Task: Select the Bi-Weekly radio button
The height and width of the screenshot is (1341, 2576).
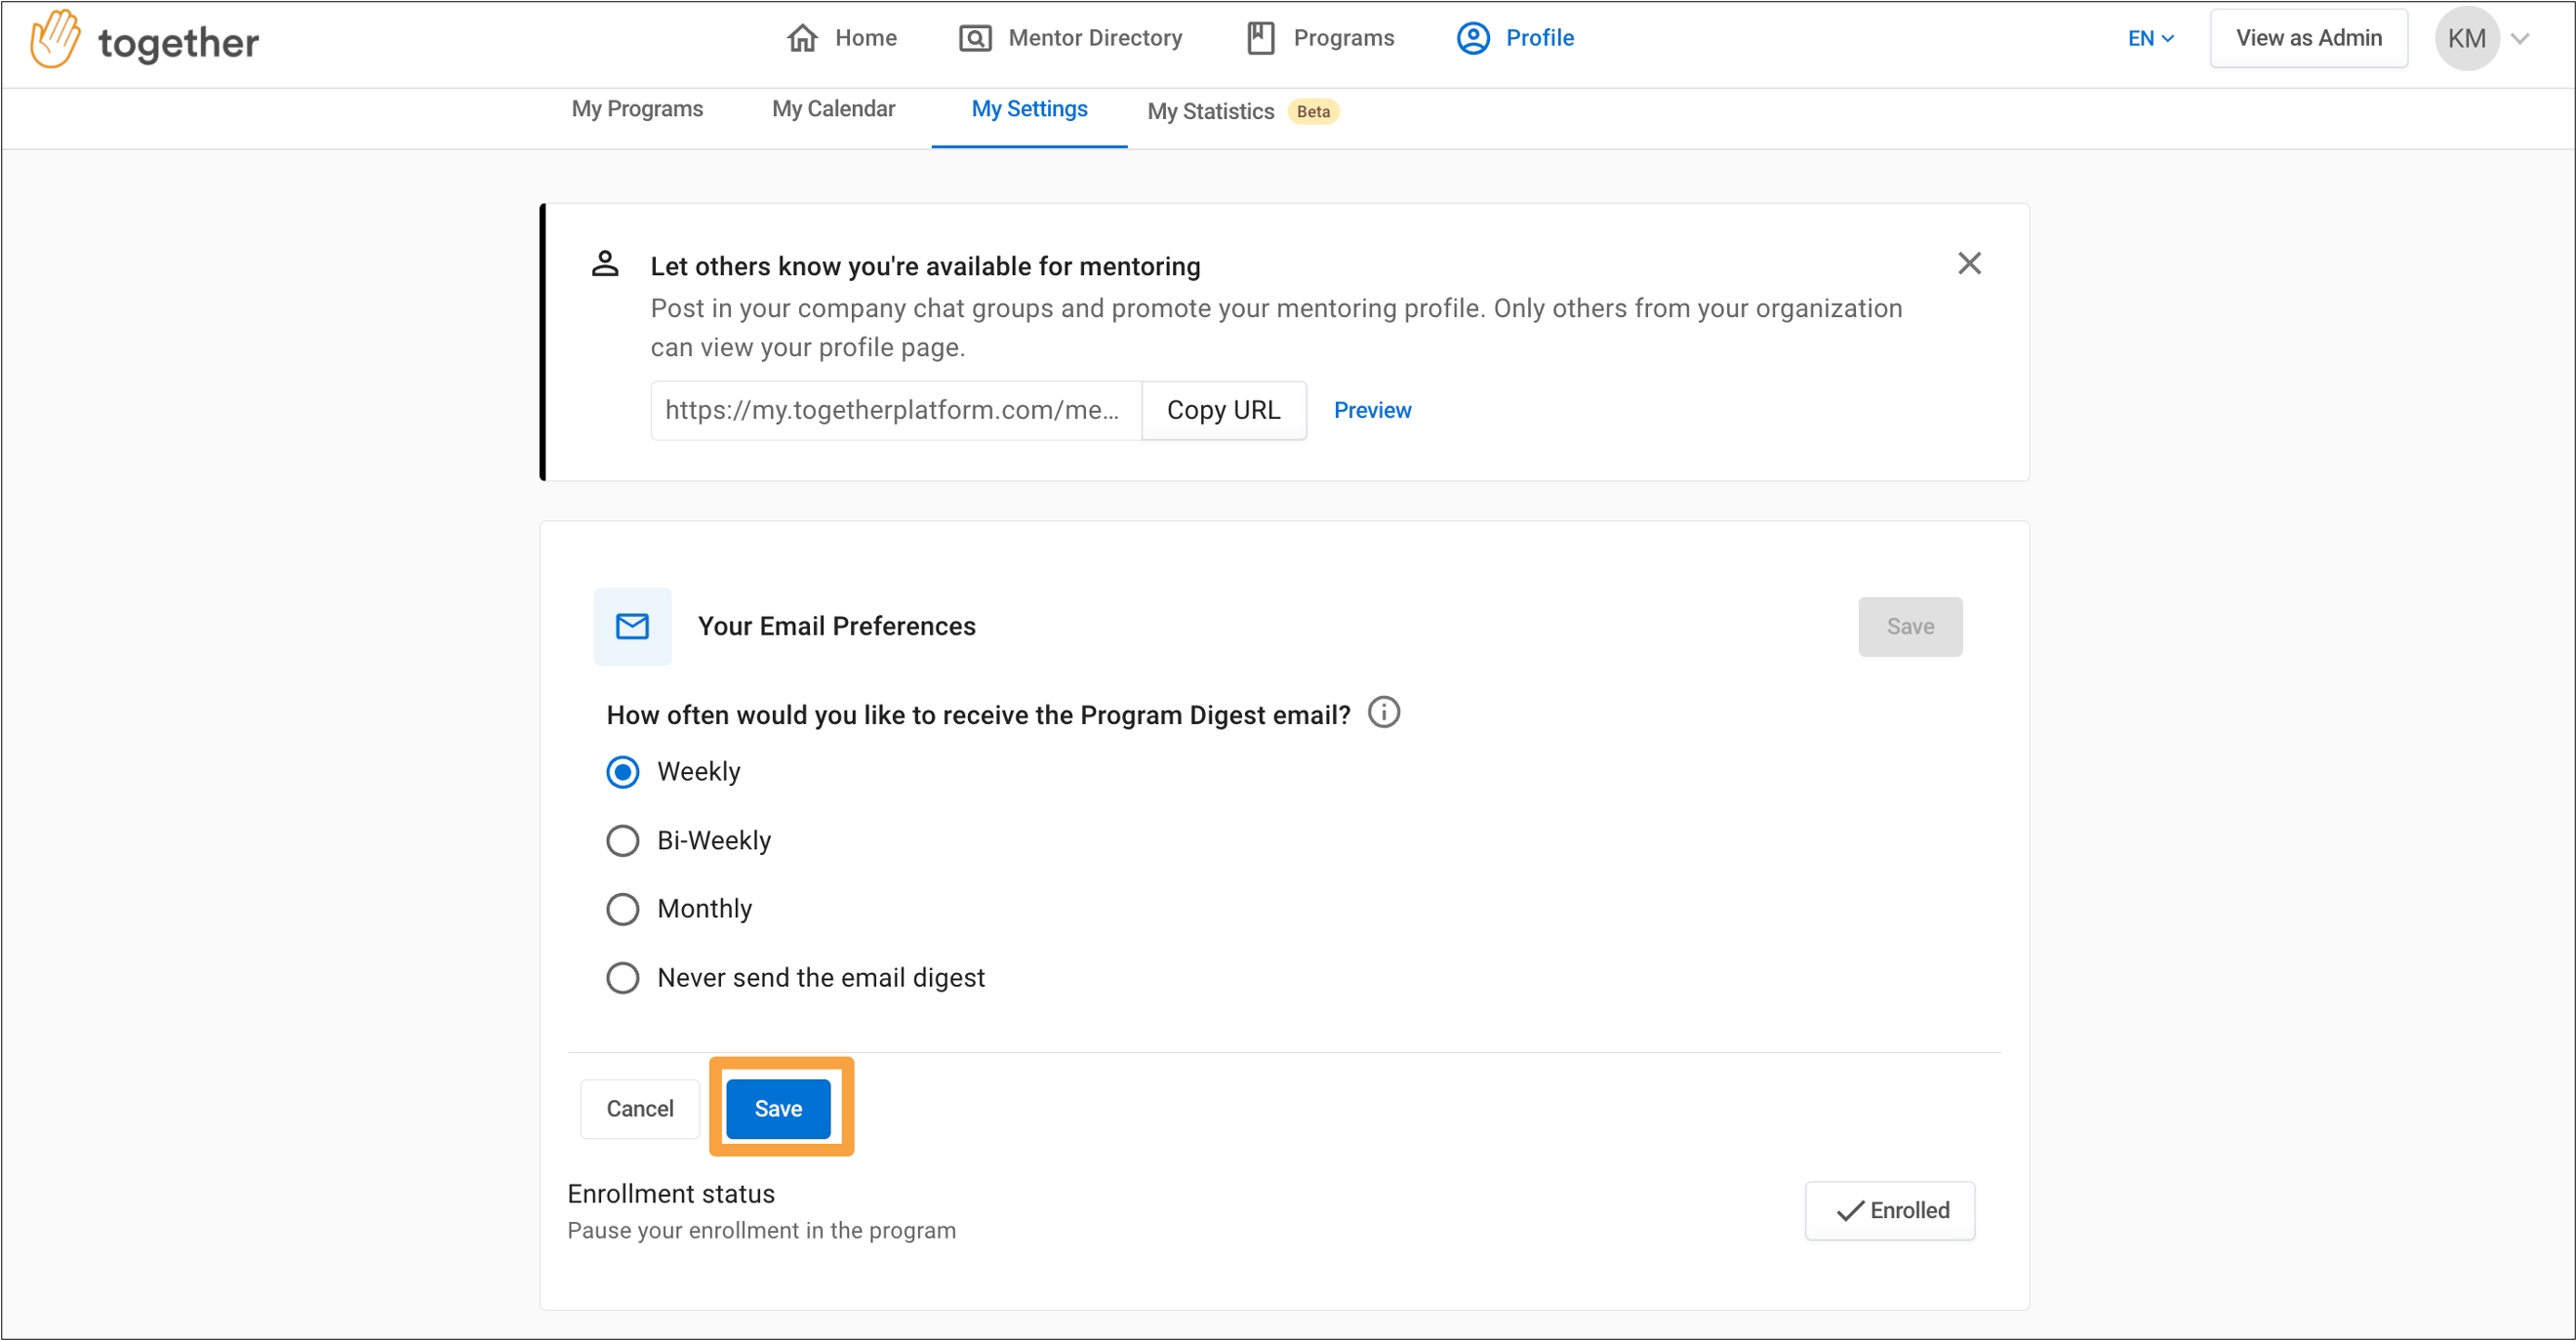Action: coord(622,840)
